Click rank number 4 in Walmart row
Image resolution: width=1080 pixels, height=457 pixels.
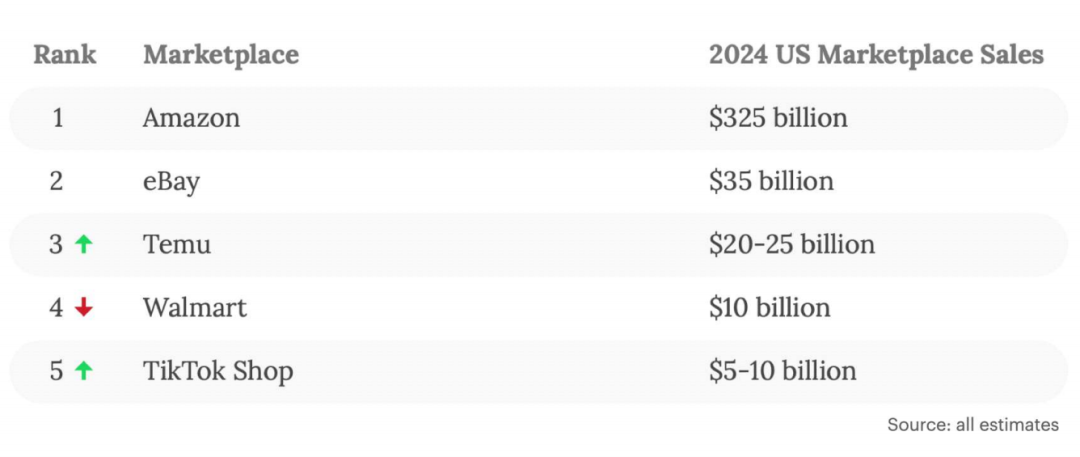click(x=57, y=308)
